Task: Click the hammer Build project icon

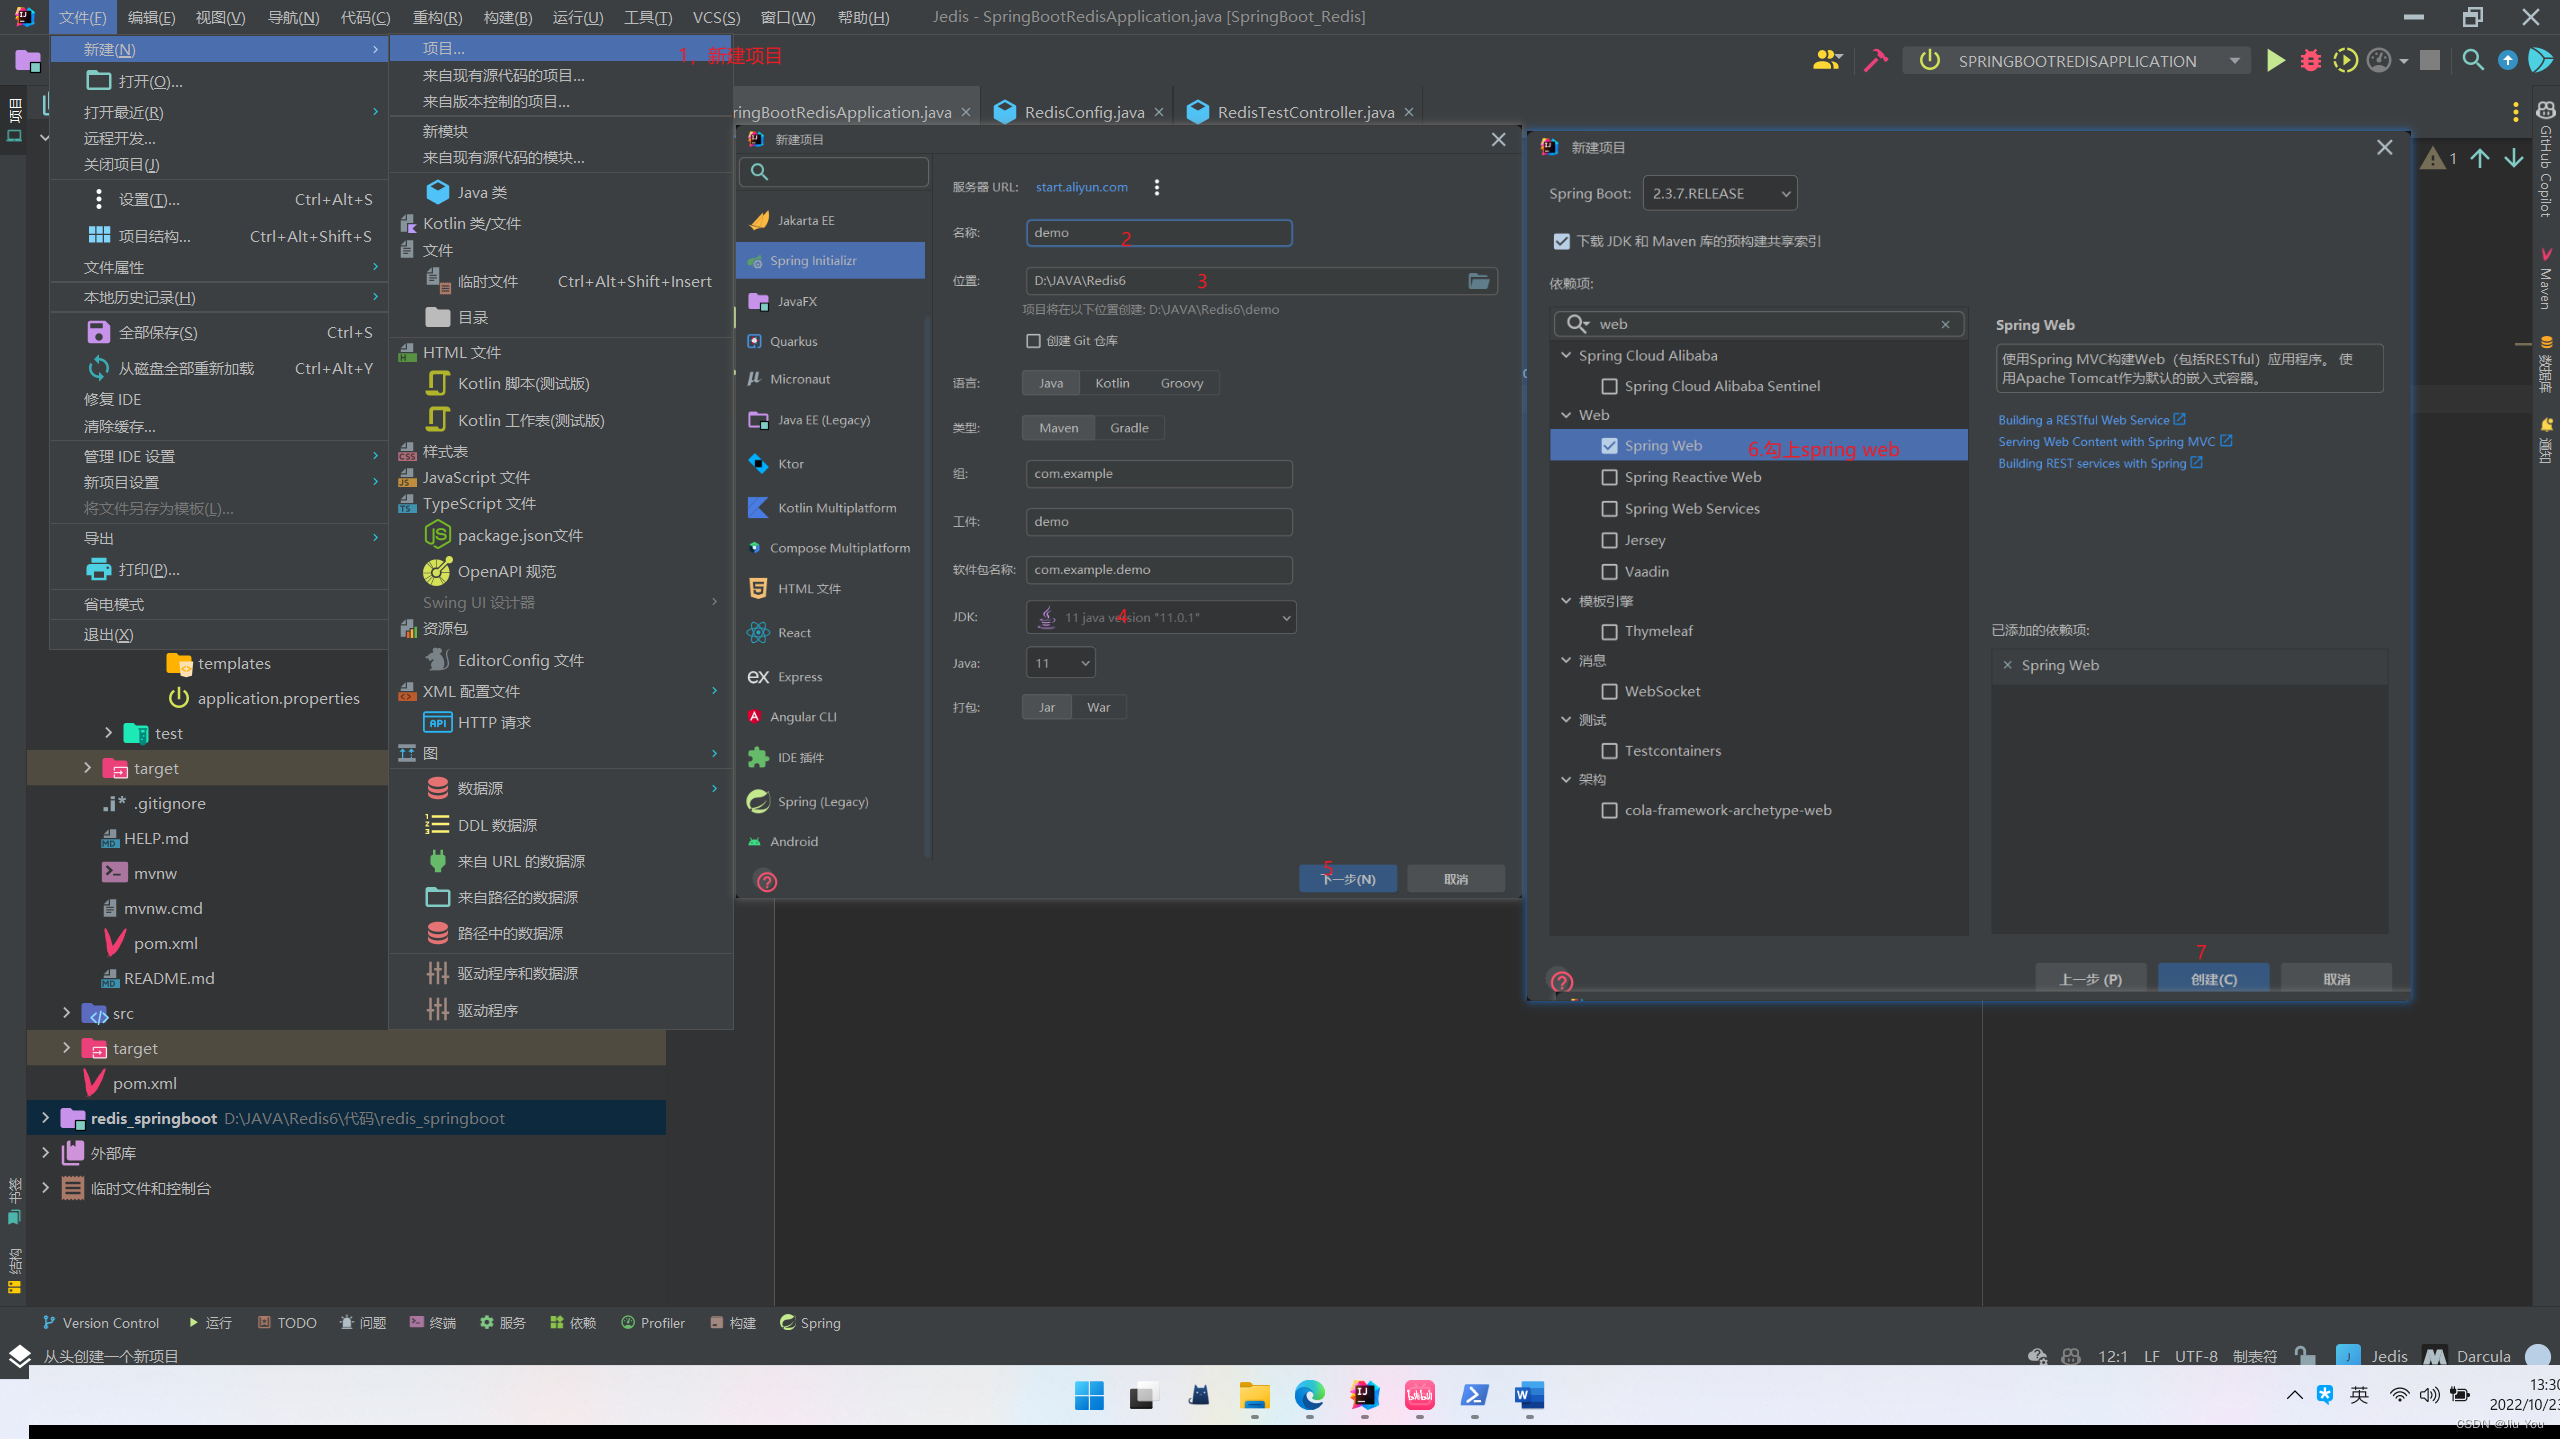Action: coord(1875,61)
